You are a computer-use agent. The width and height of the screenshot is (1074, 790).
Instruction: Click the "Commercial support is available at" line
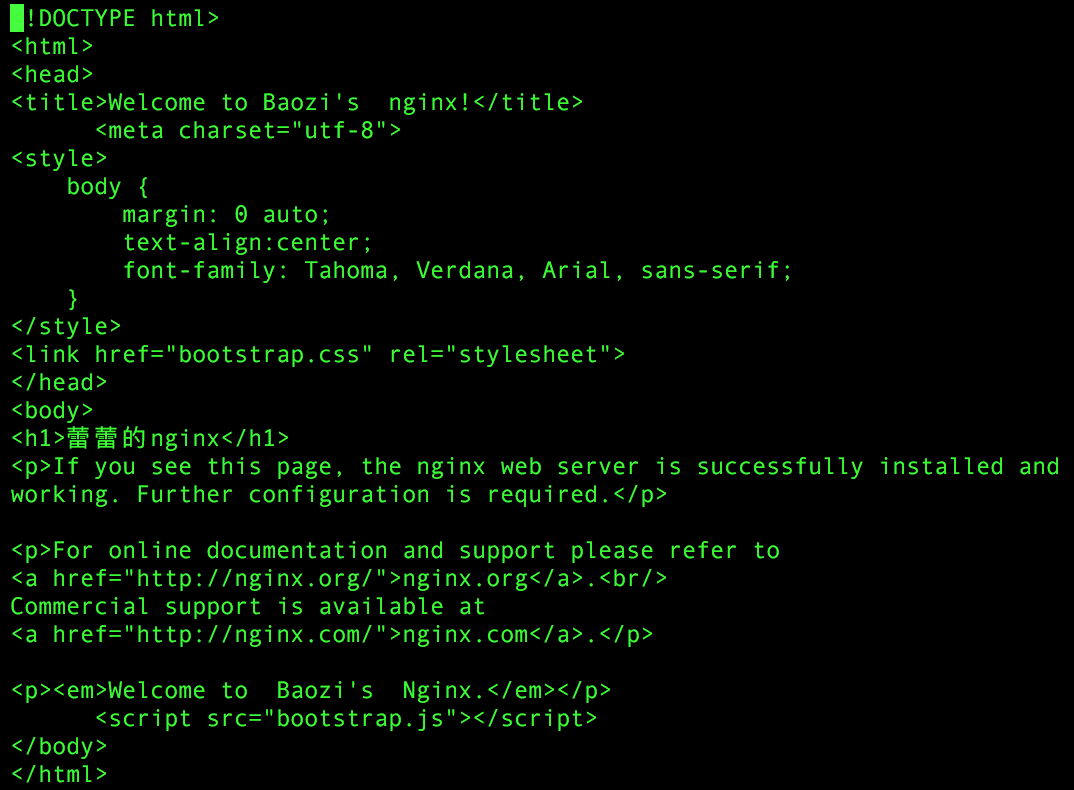click(247, 606)
